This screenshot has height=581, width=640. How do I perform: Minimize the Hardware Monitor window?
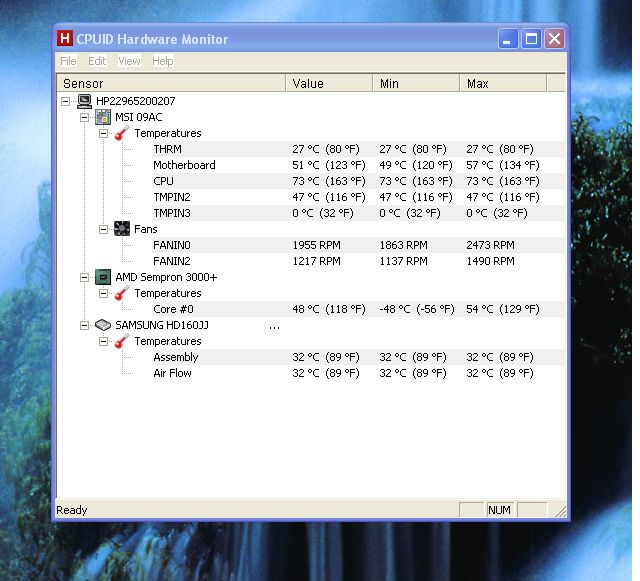(508, 39)
